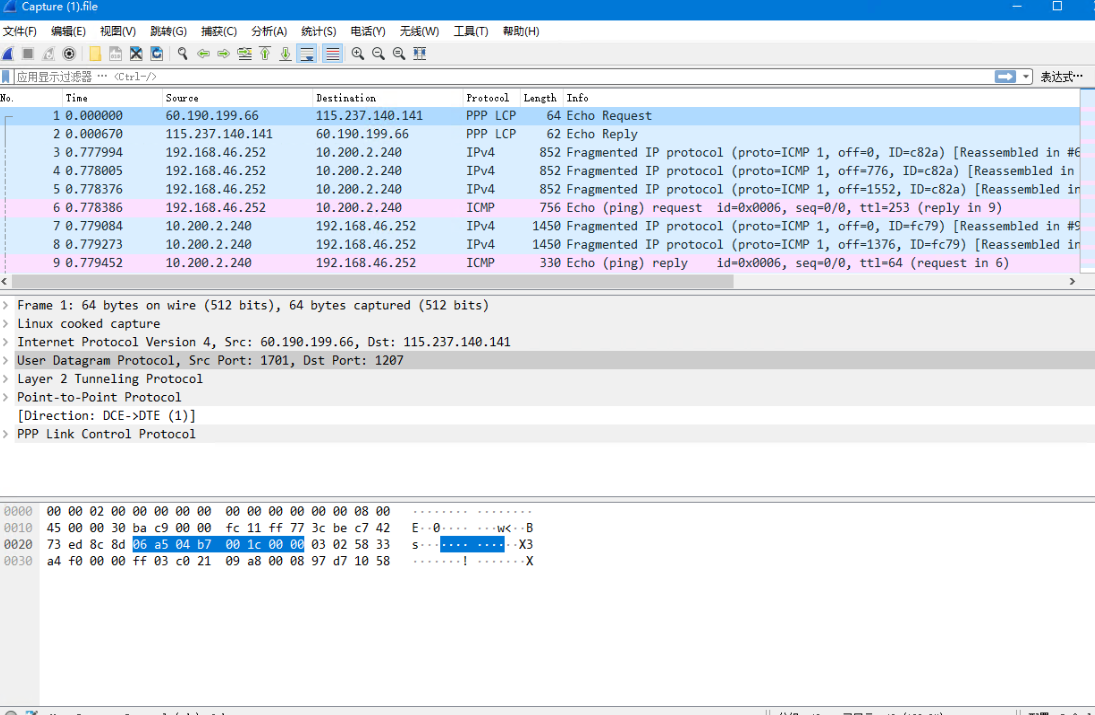Toggle auto-scroll during live capture

click(x=307, y=54)
